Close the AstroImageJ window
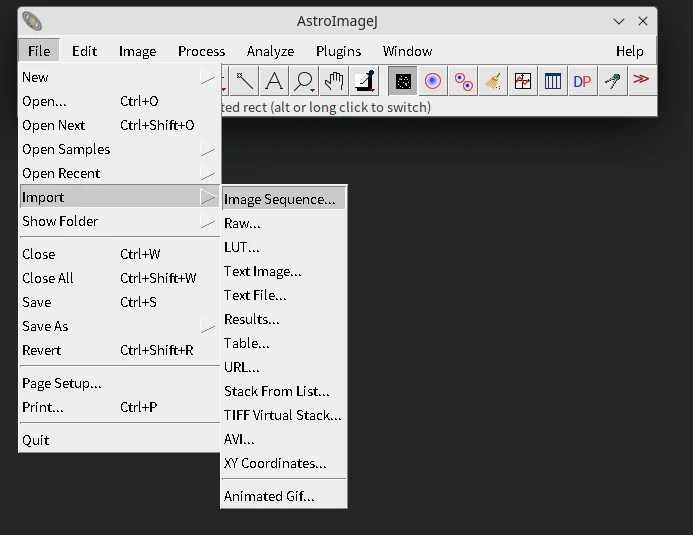 pos(643,21)
